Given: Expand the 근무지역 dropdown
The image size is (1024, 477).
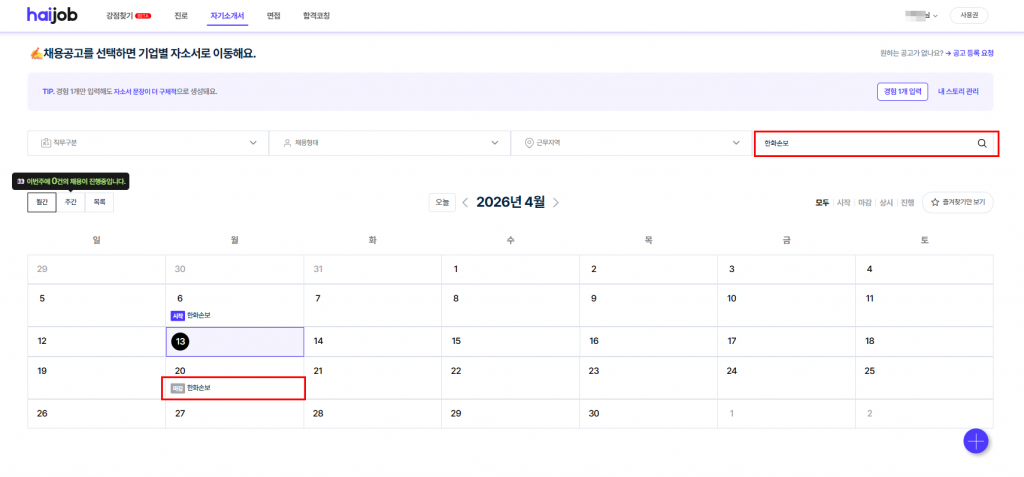Looking at the screenshot, I should 632,143.
